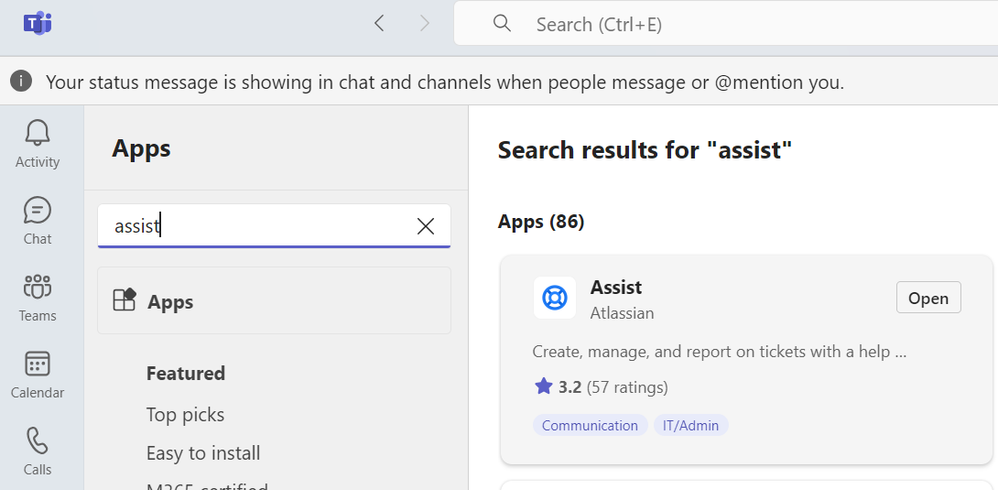
Task: Click the Apps (86) results heading
Action: (541, 221)
